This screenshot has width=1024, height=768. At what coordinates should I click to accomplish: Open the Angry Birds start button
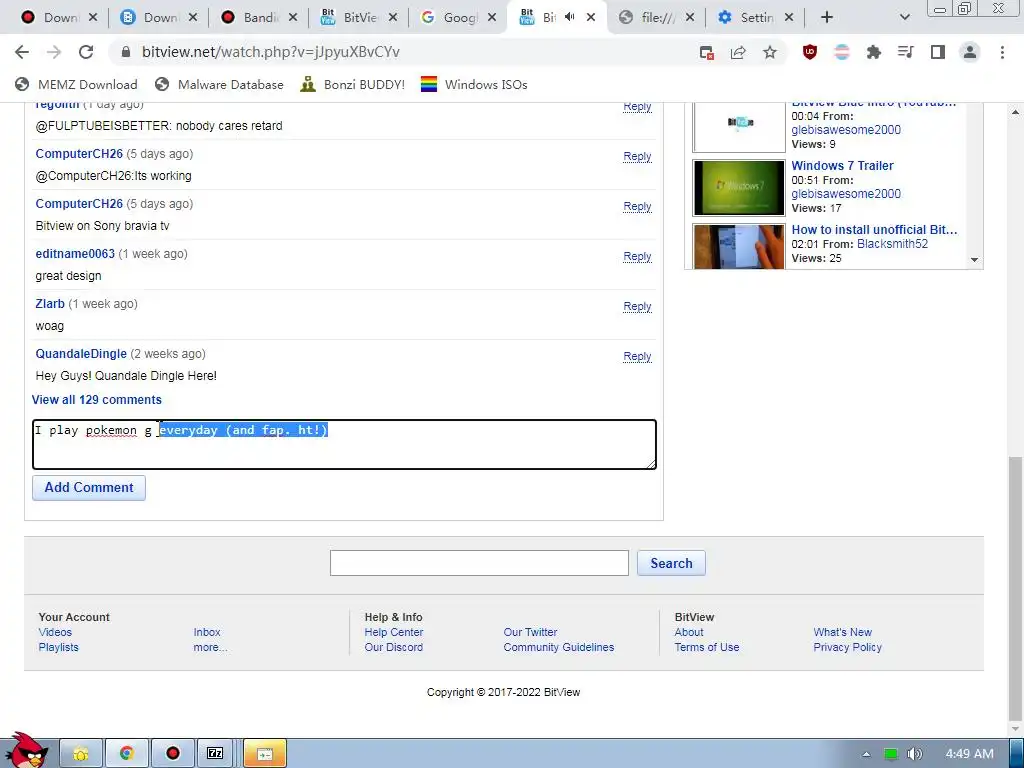(x=26, y=751)
